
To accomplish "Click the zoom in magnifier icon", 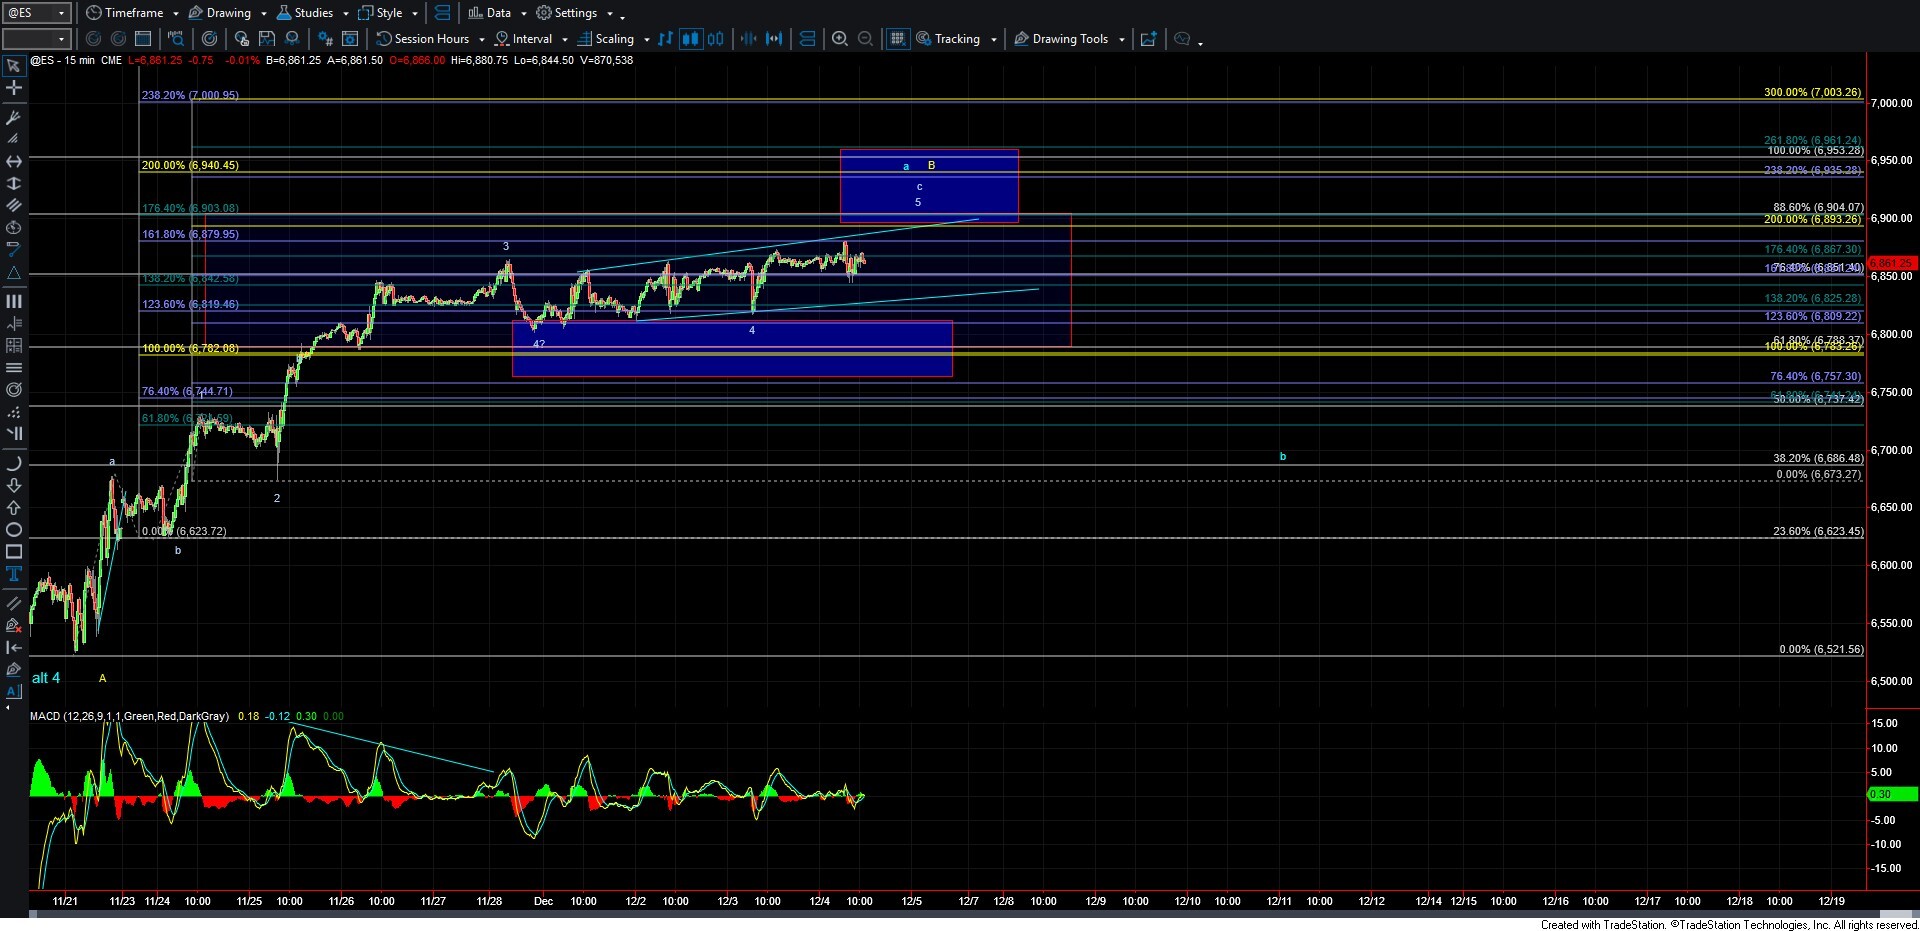I will (x=840, y=39).
